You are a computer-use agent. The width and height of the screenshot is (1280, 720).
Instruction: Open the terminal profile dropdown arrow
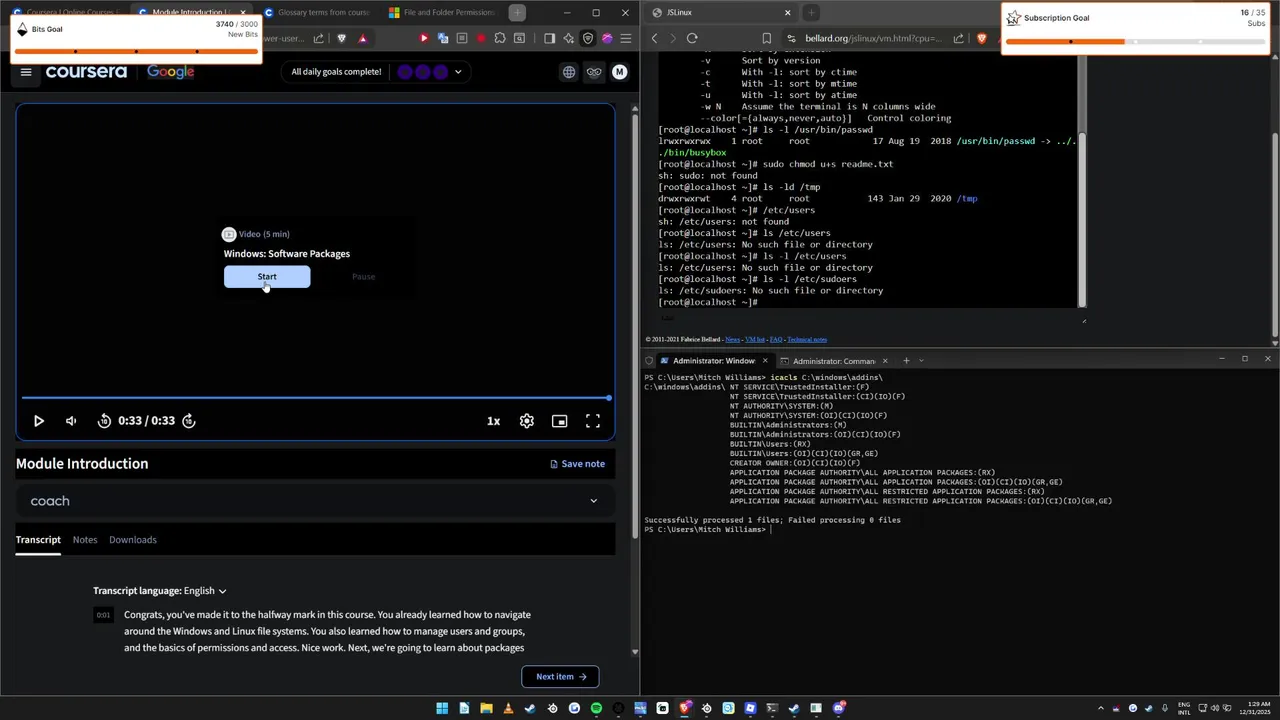click(x=921, y=361)
